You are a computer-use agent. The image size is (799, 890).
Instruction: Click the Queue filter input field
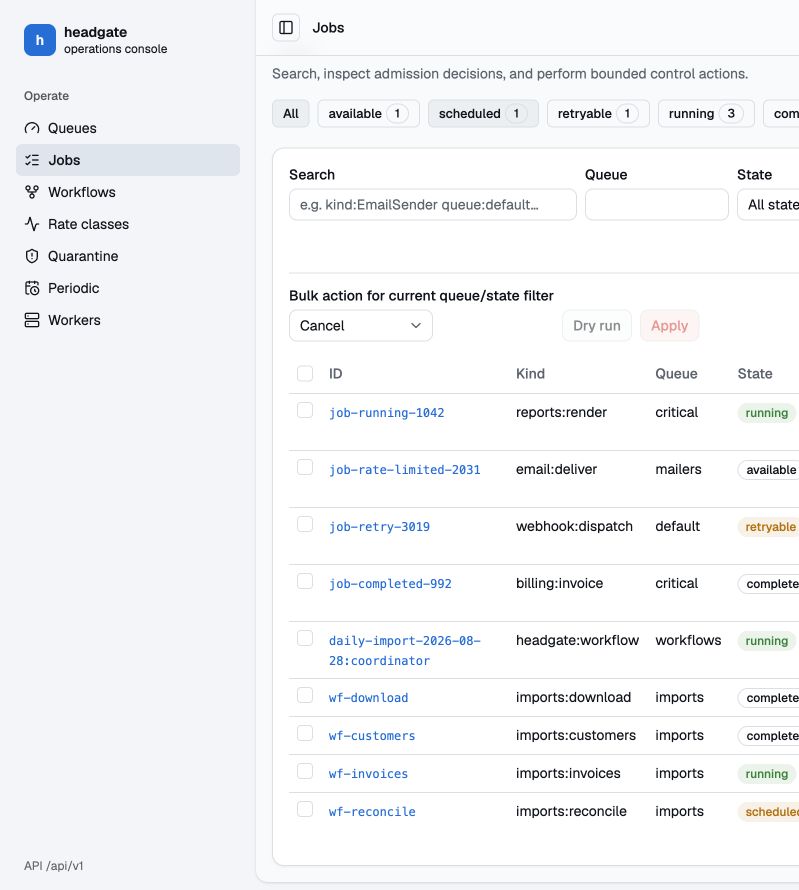point(657,205)
